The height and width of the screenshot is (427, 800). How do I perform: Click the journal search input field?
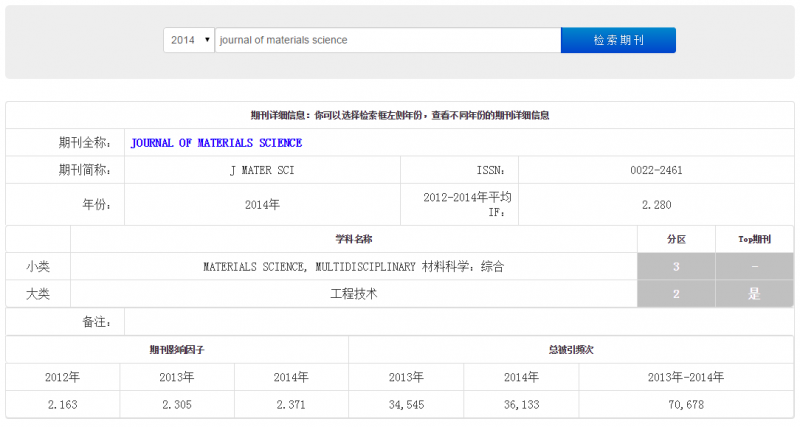(x=388, y=40)
